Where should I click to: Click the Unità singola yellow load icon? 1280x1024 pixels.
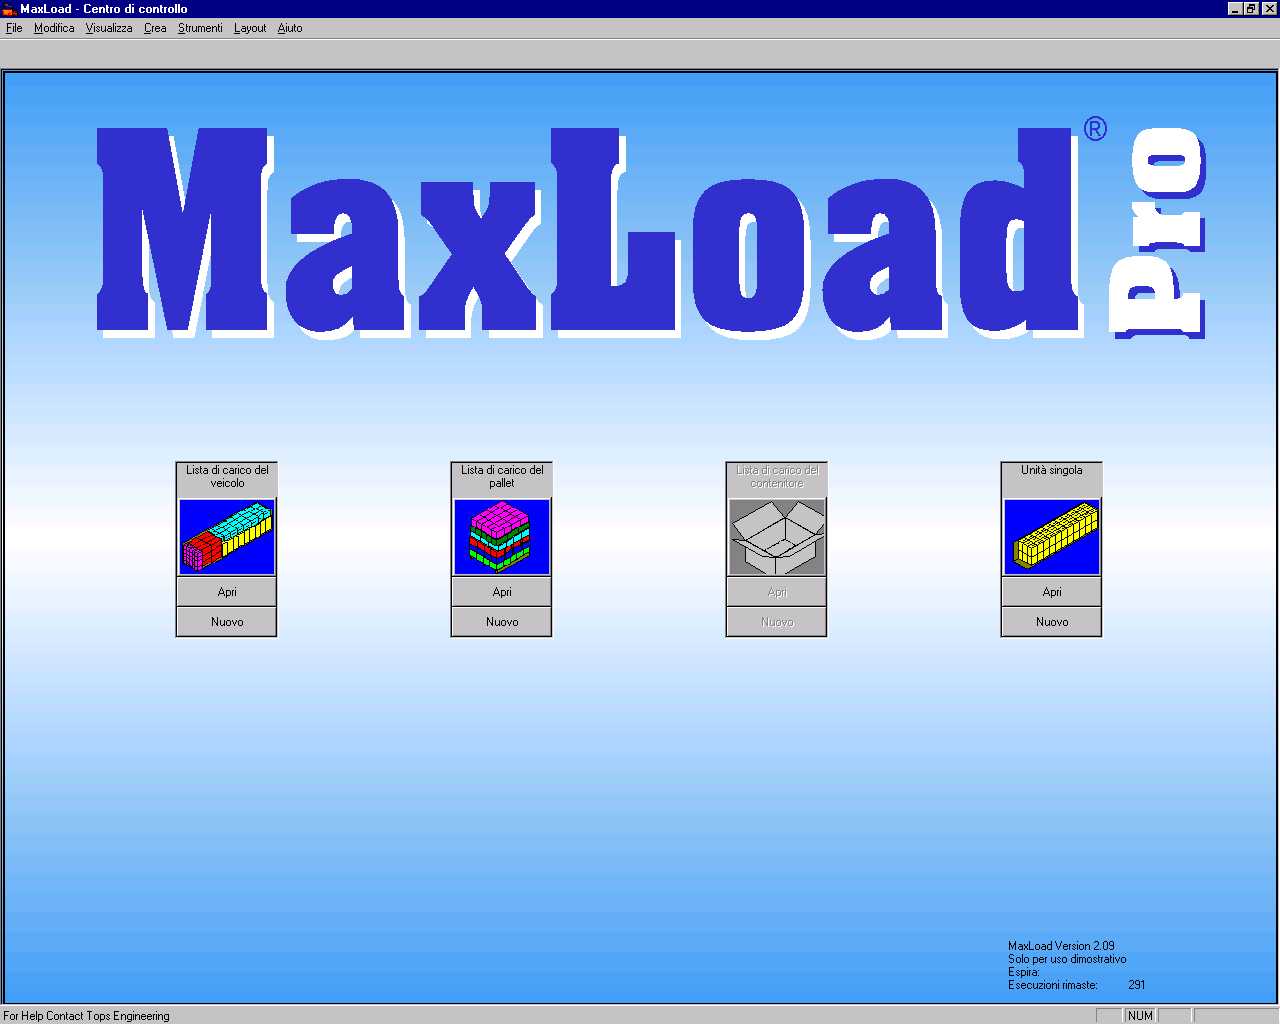pos(1052,537)
